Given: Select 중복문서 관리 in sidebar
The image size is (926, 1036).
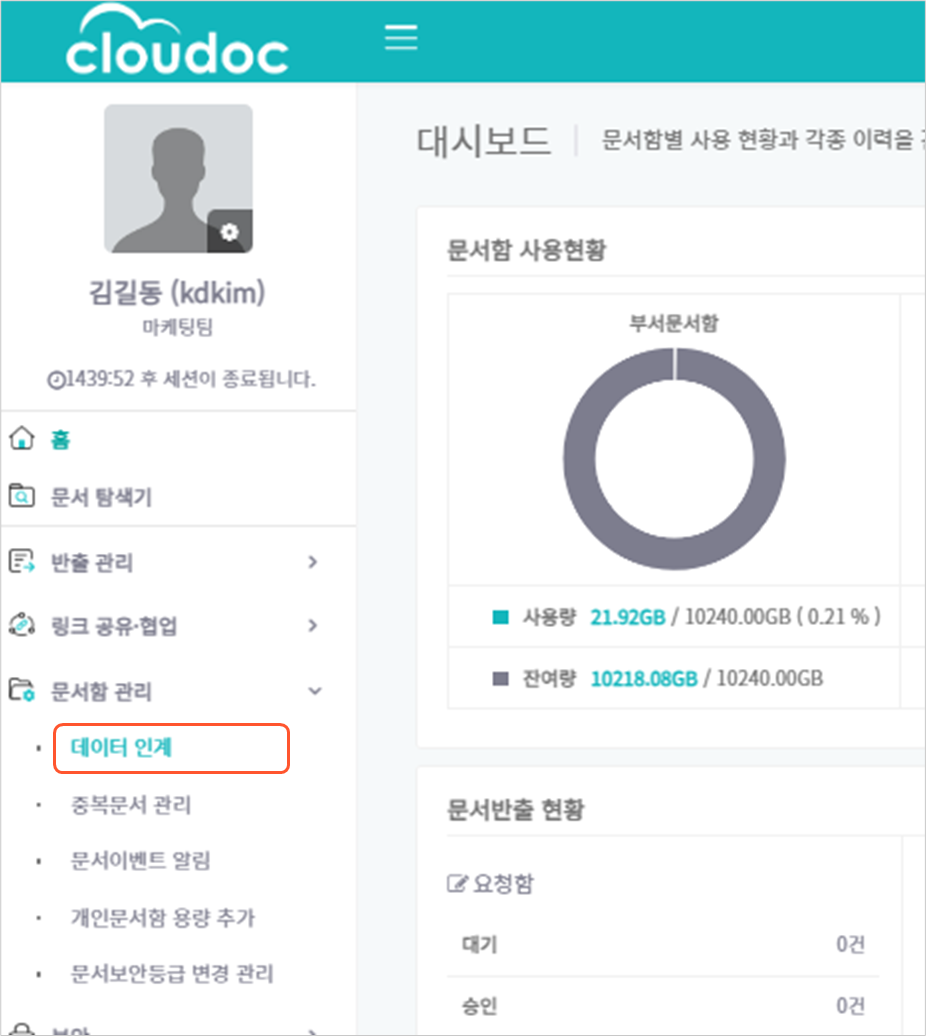Looking at the screenshot, I should tap(131, 805).
